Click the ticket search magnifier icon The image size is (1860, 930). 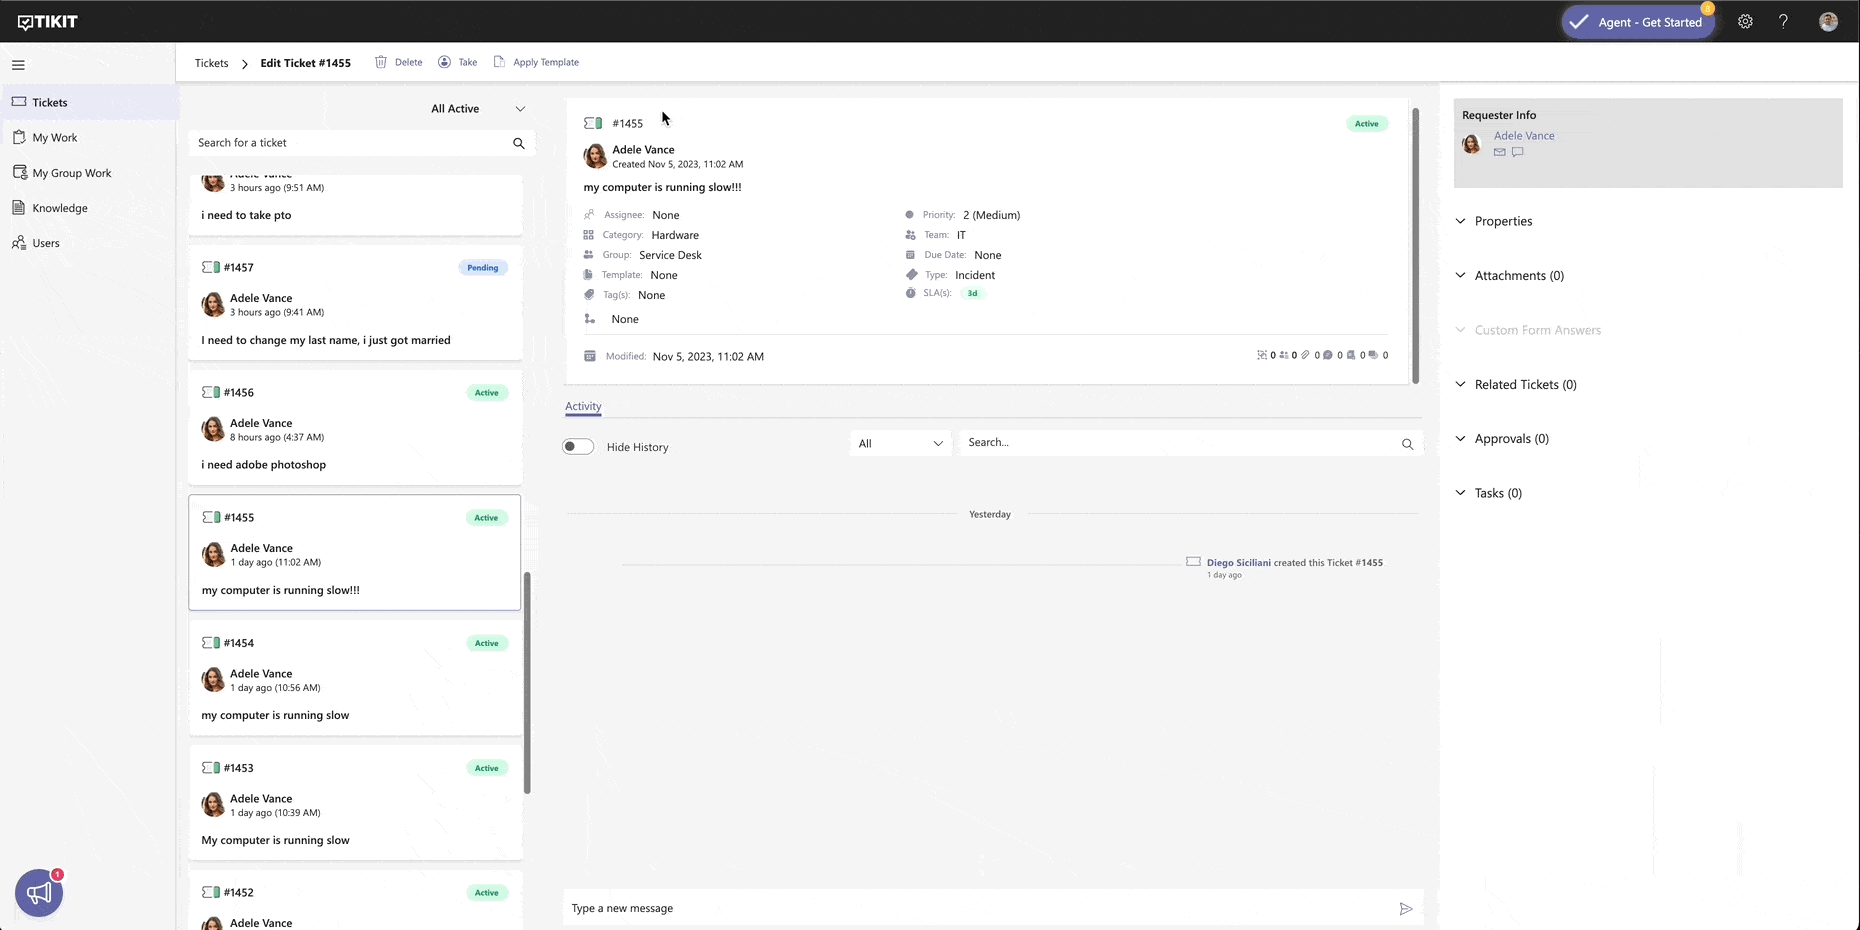pyautogui.click(x=518, y=143)
